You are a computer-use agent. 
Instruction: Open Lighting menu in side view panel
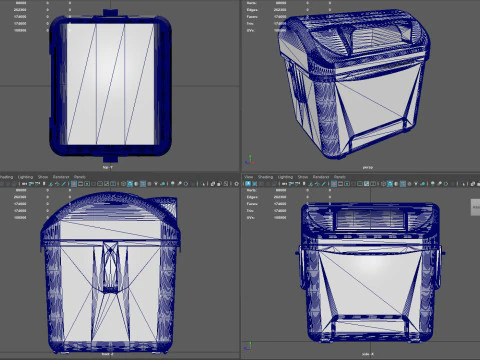tap(285, 177)
